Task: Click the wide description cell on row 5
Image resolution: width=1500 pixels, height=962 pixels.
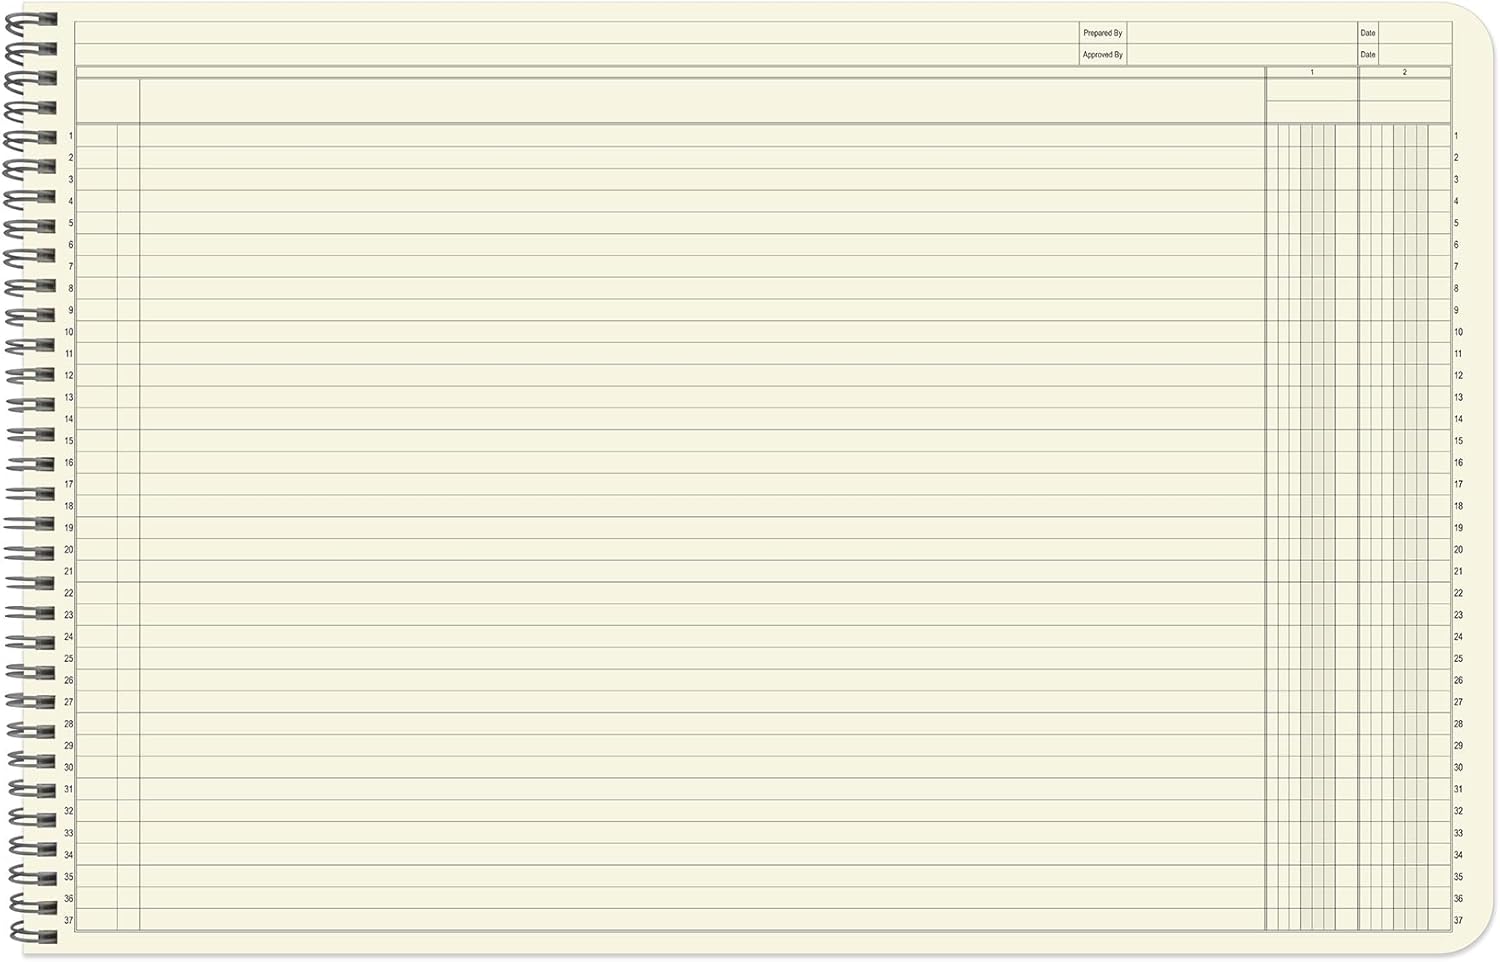Action: (x=702, y=223)
